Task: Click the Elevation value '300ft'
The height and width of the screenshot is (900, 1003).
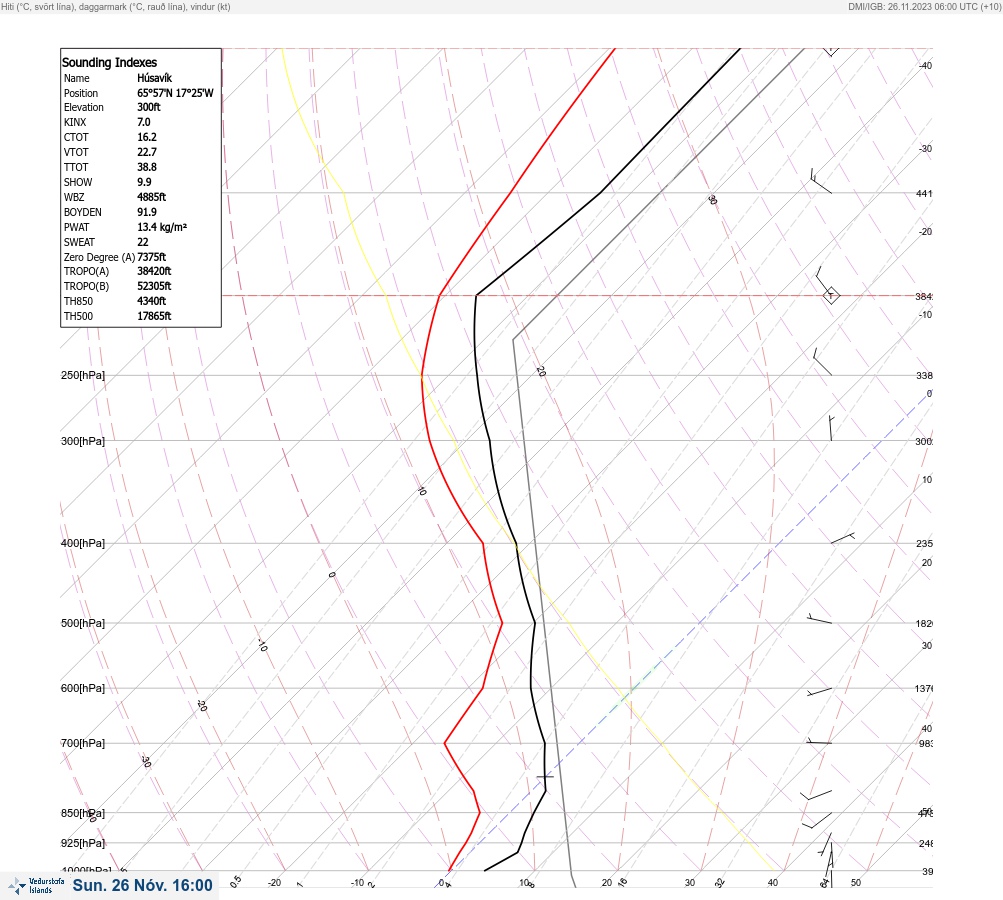Action: 149,107
